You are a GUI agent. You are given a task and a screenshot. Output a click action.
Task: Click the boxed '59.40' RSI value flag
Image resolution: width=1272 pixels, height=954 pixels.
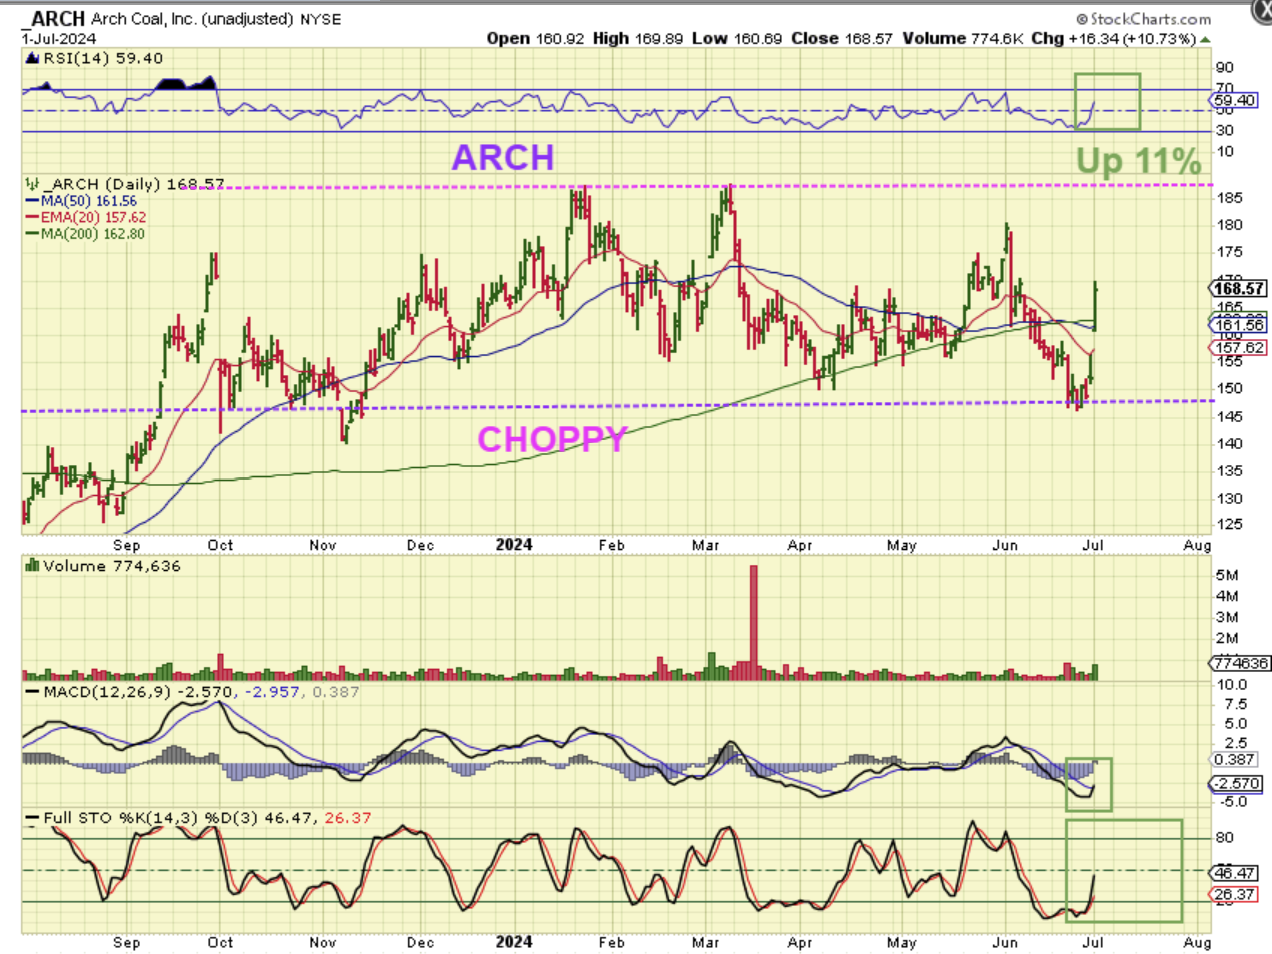[1233, 100]
